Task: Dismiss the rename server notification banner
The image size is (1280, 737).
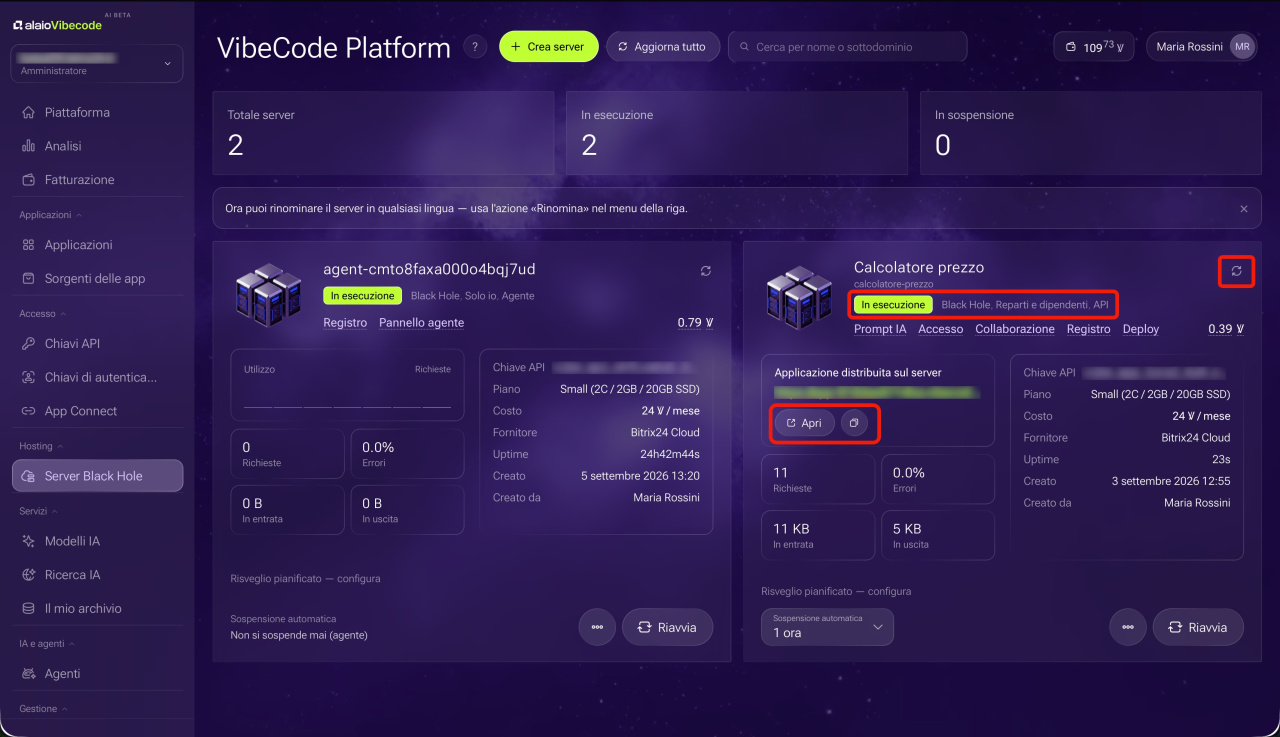Action: 1244,209
